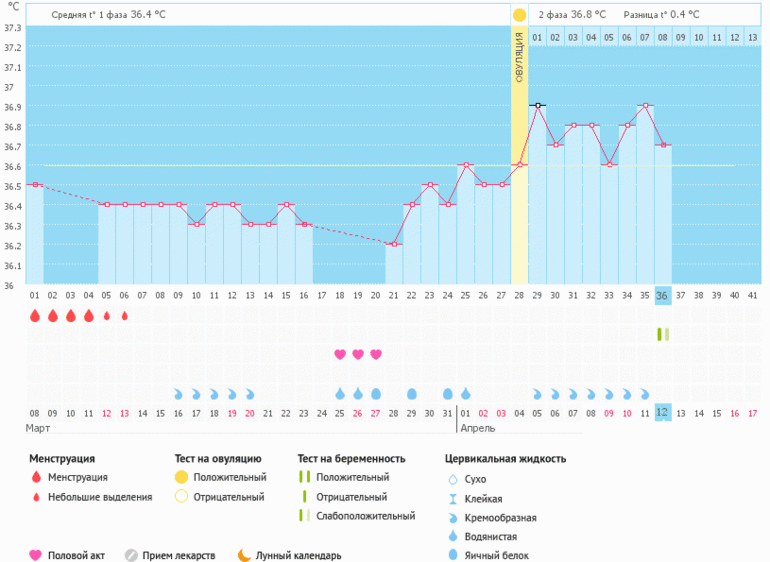Click the highlighted April date 12
The width and height of the screenshot is (770, 562).
coord(662,413)
